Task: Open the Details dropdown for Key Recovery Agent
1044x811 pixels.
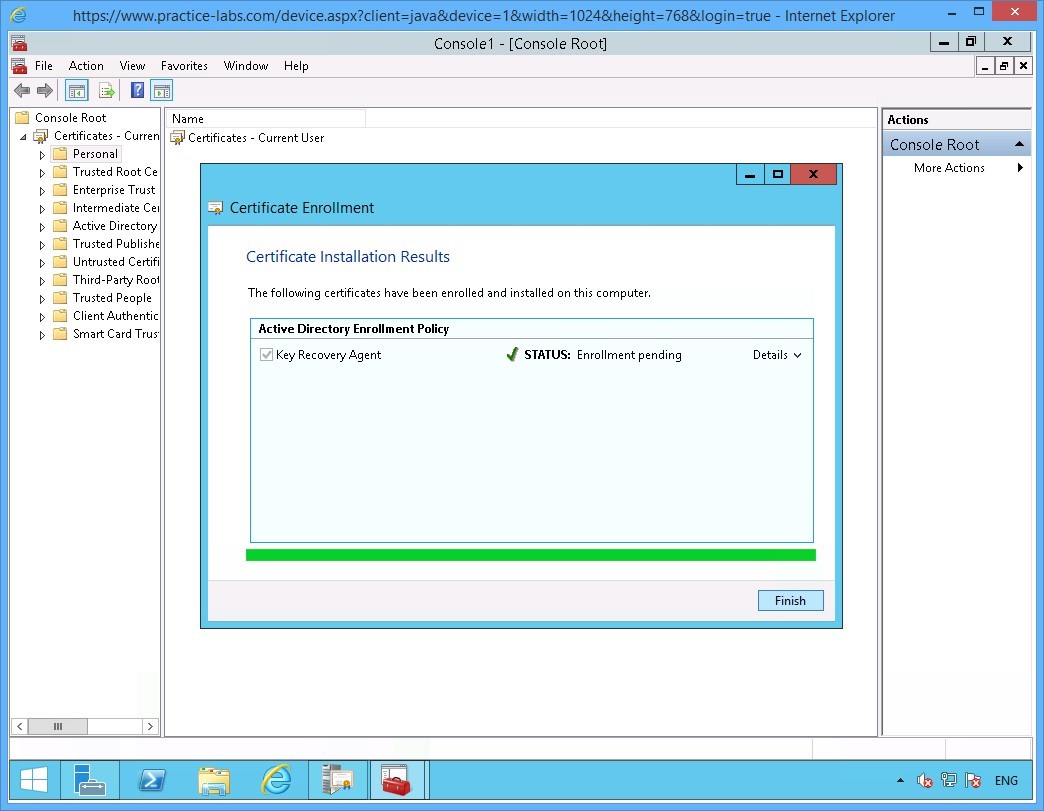Action: tap(777, 354)
